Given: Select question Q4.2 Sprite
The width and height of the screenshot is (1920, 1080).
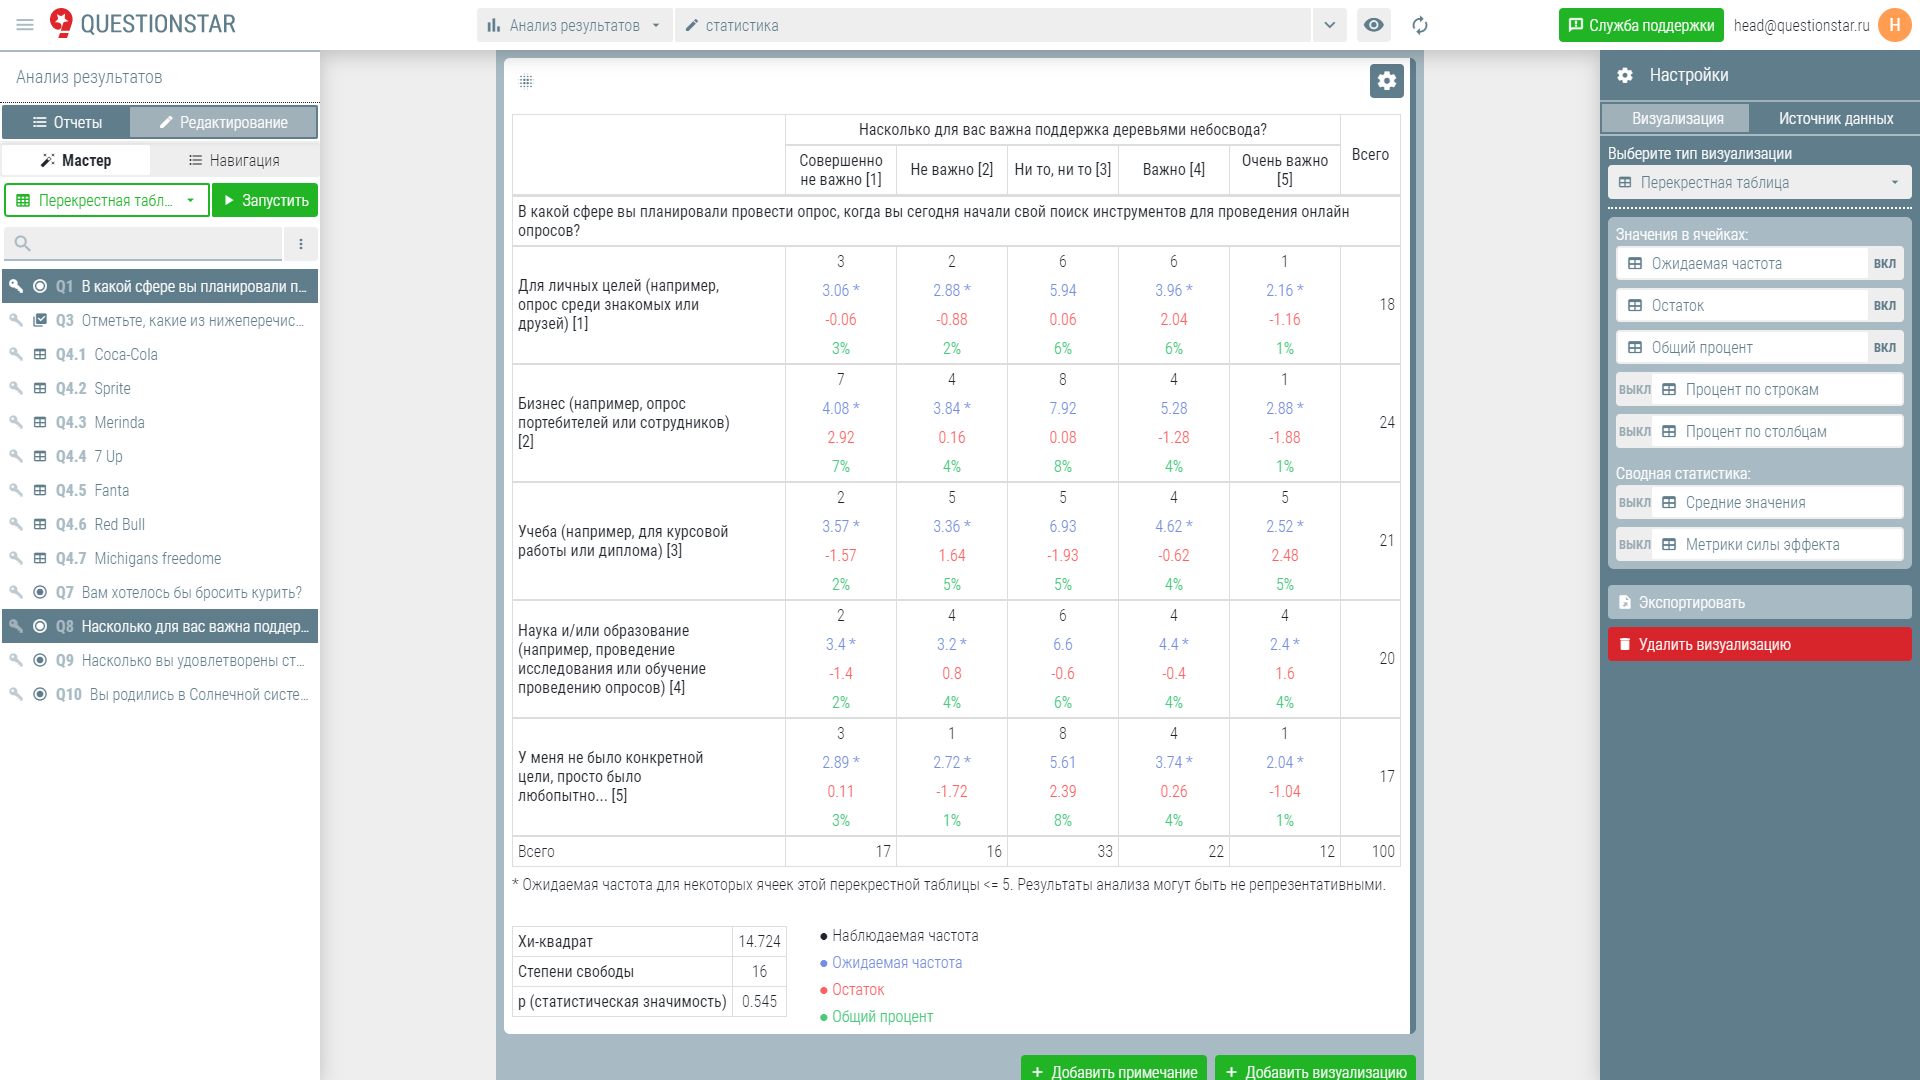Looking at the screenshot, I should click(160, 388).
